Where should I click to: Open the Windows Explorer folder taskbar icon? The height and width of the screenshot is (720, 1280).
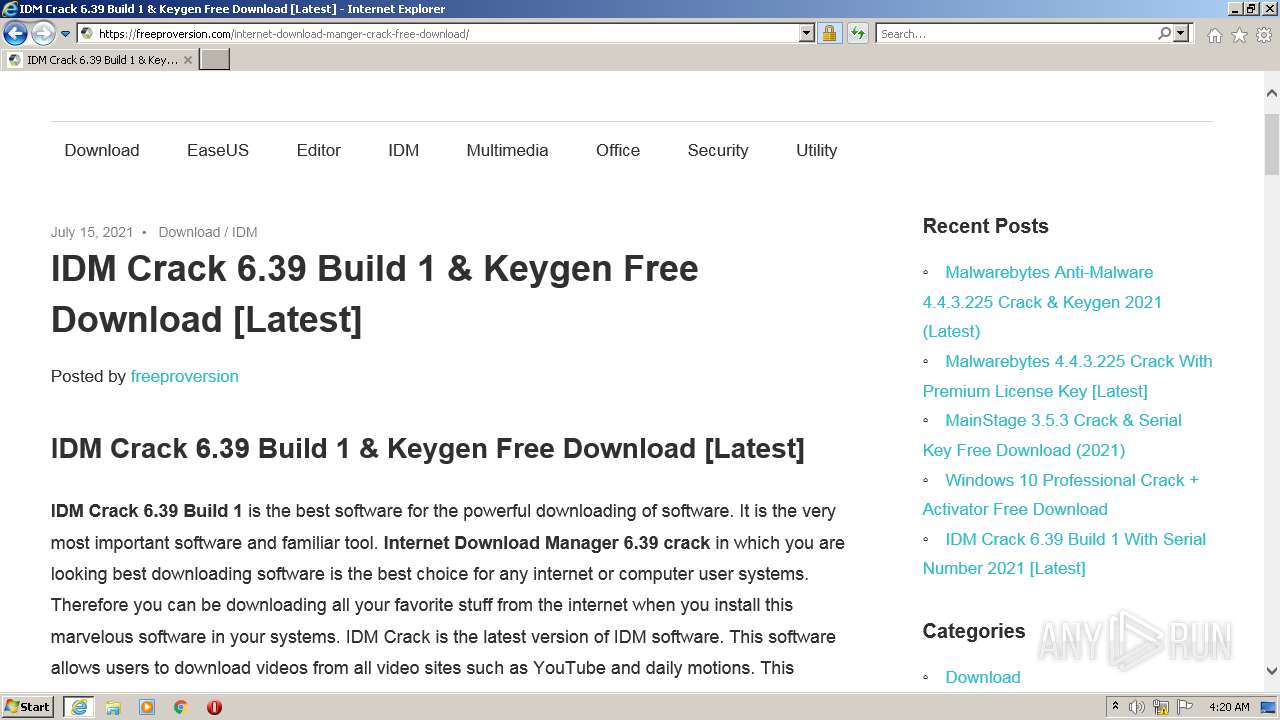(x=113, y=707)
